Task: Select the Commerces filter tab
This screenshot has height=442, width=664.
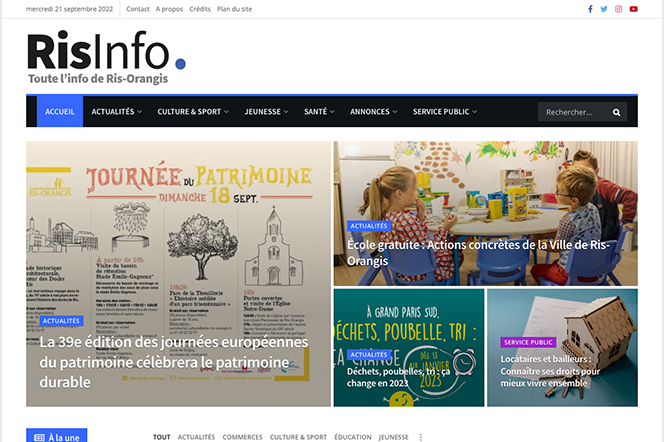Action: point(242,437)
